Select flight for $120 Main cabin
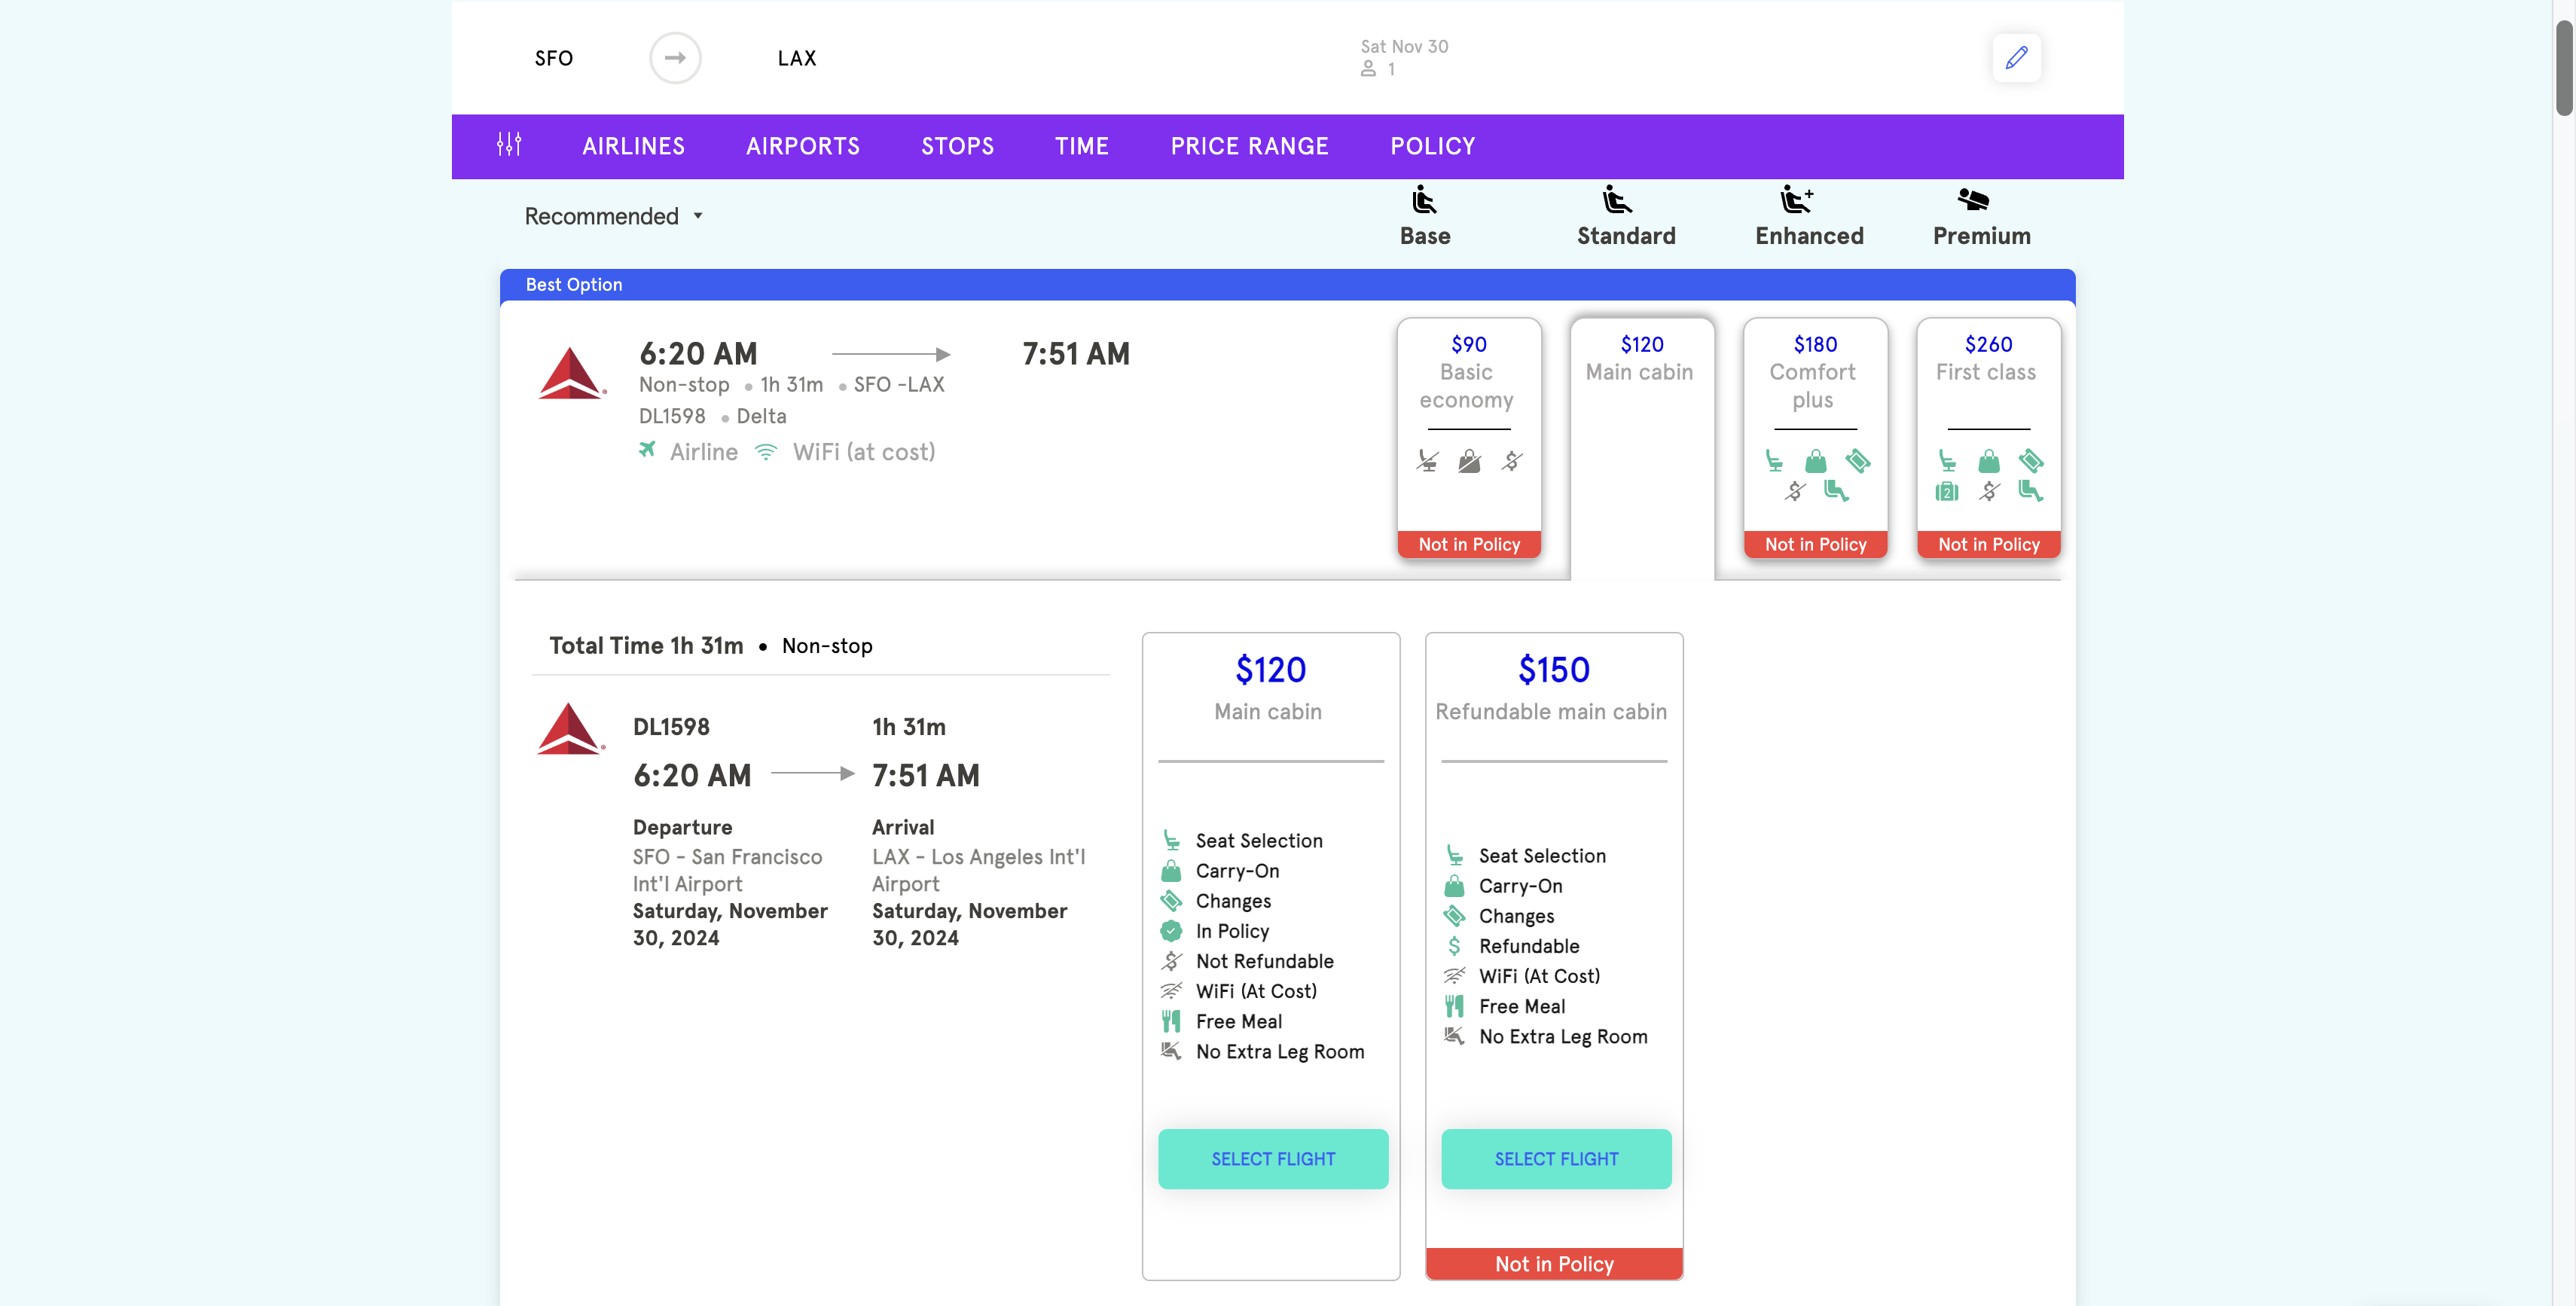 click(x=1272, y=1158)
